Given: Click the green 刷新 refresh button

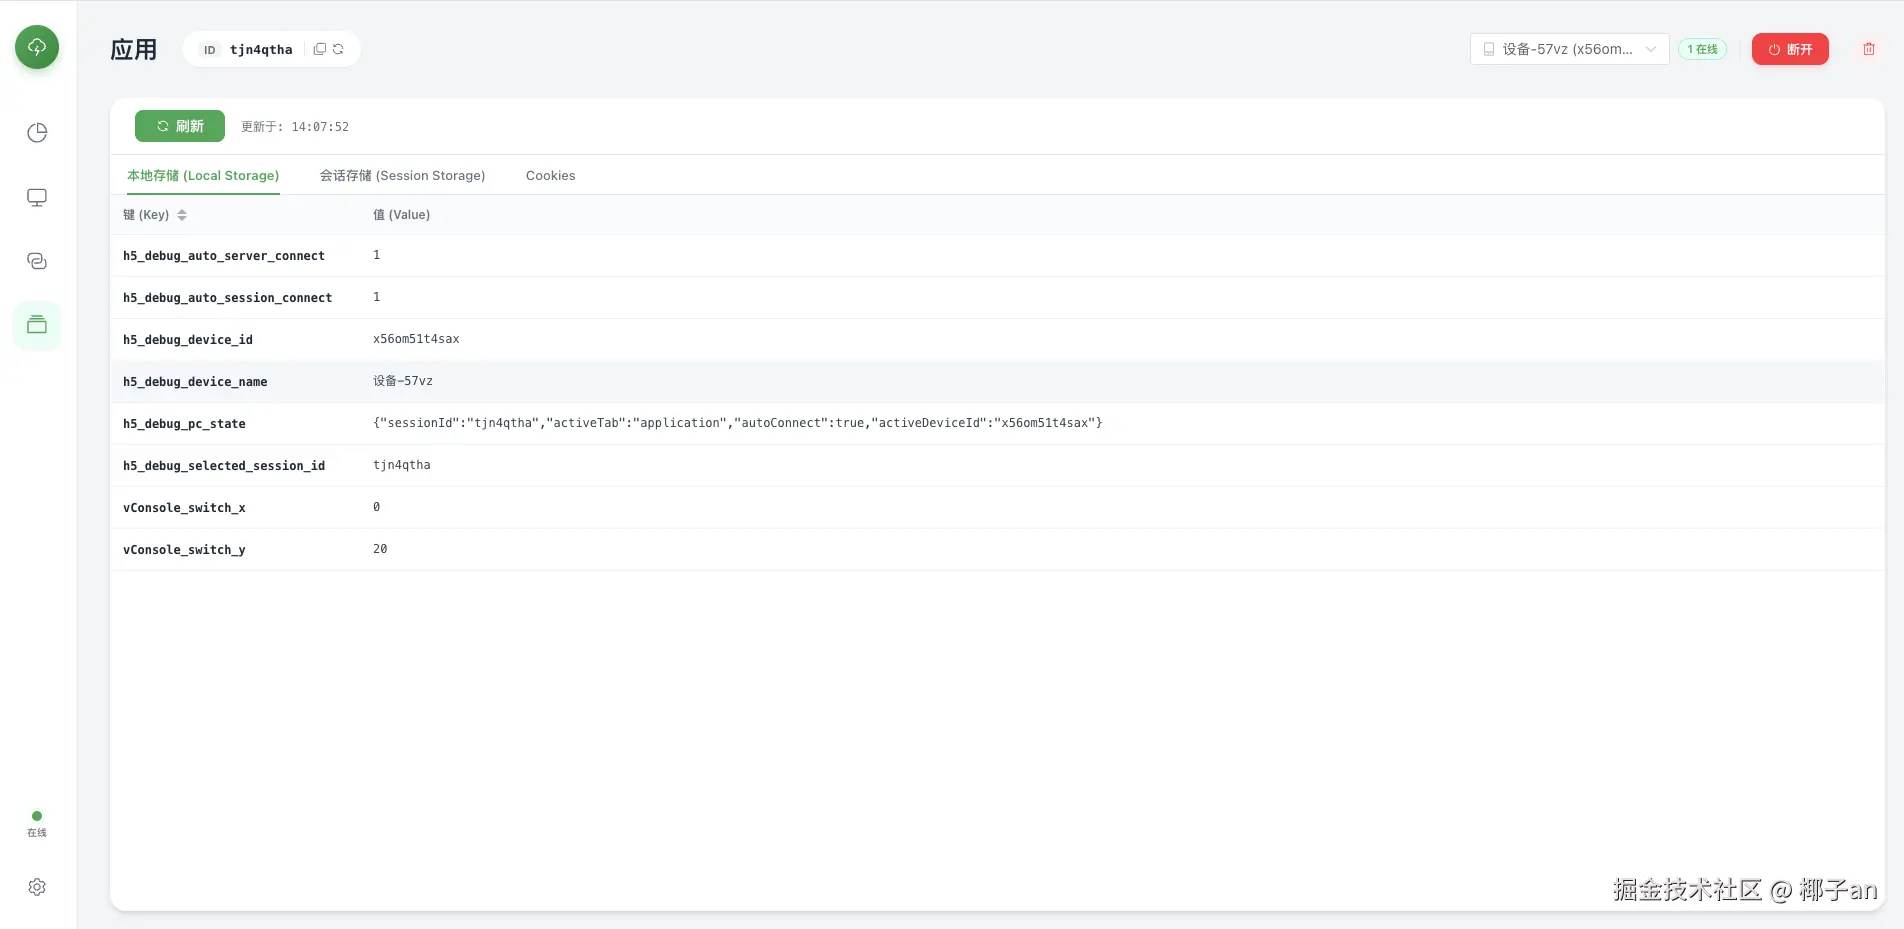Looking at the screenshot, I should 180,126.
